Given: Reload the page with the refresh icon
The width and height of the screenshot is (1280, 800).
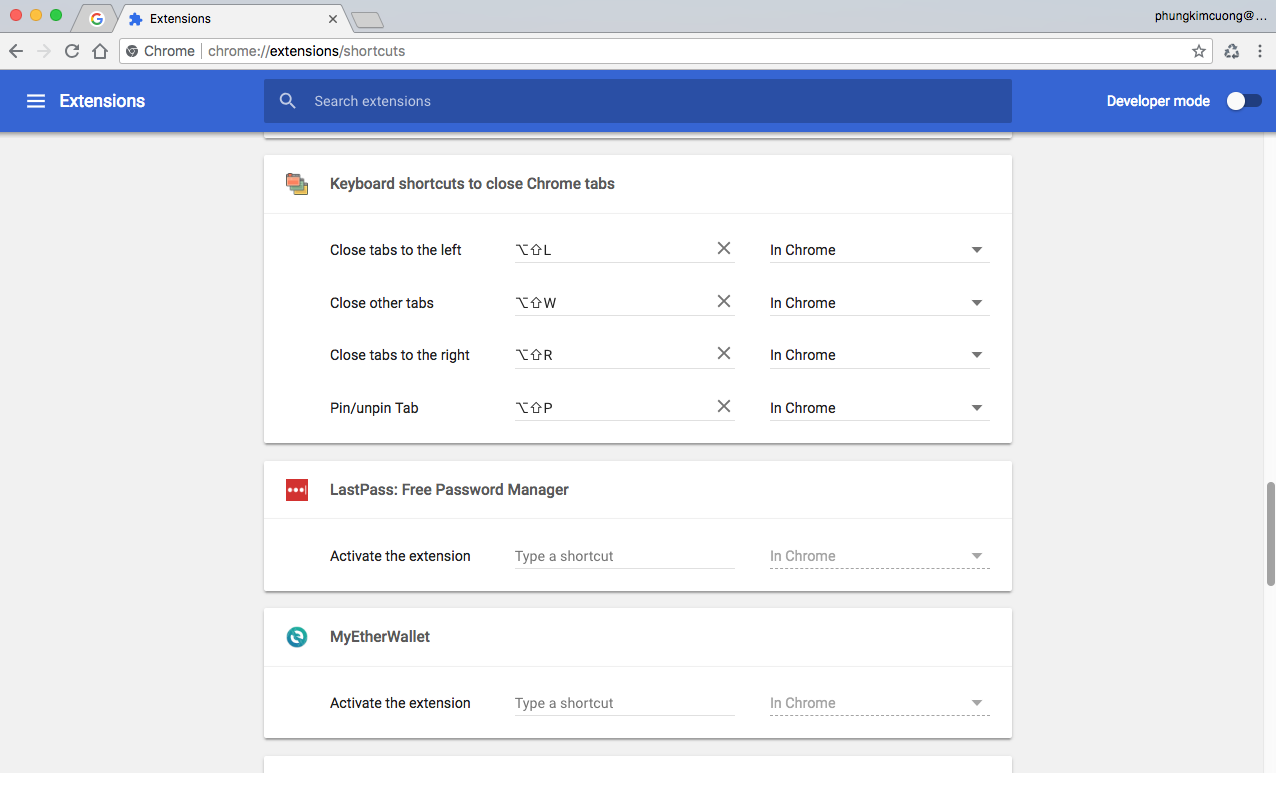Looking at the screenshot, I should coord(72,51).
